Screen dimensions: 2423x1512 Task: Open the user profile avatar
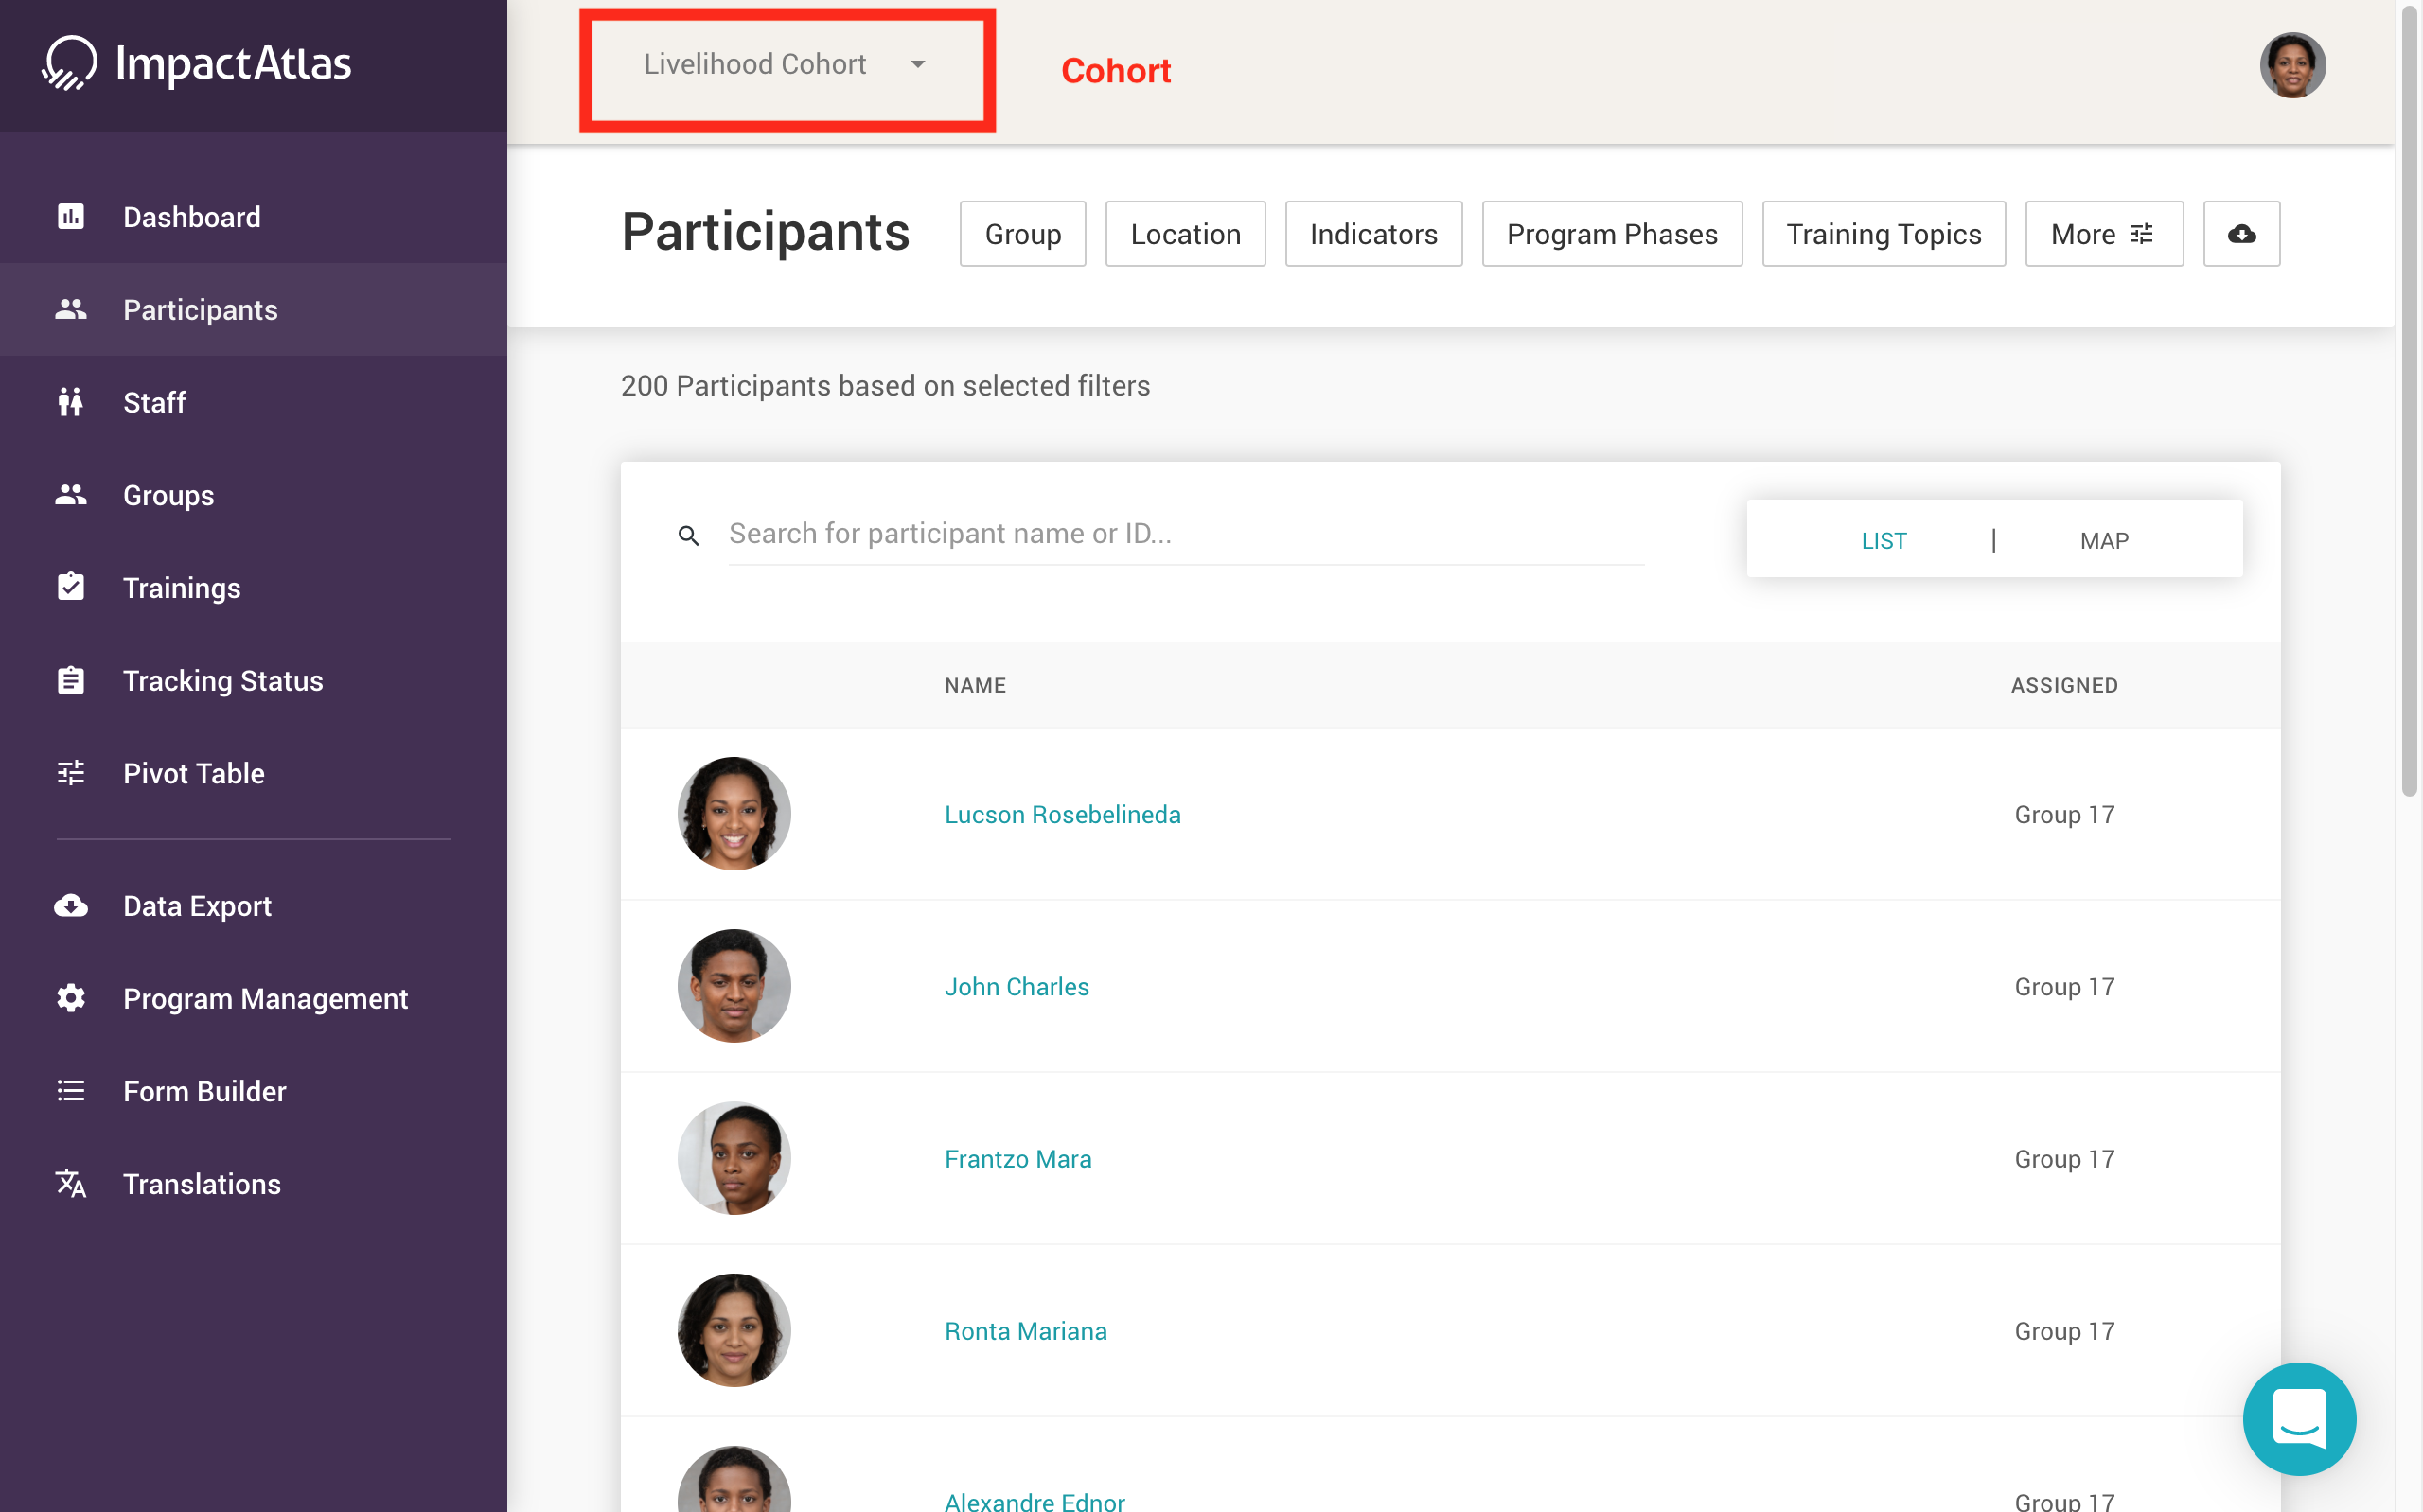(x=2292, y=66)
